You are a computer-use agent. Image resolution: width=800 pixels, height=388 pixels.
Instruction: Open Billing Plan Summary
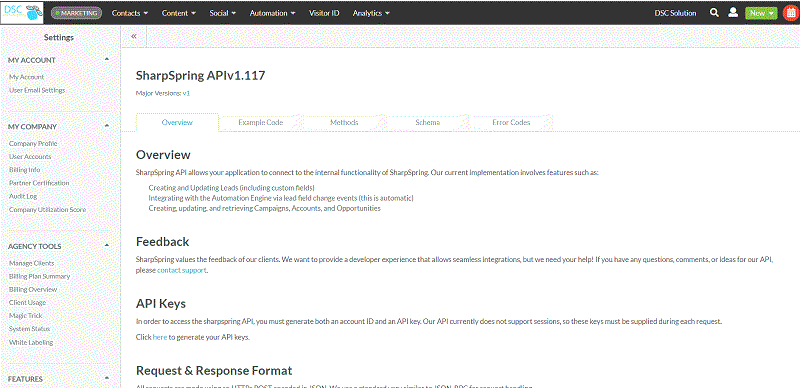(39, 277)
